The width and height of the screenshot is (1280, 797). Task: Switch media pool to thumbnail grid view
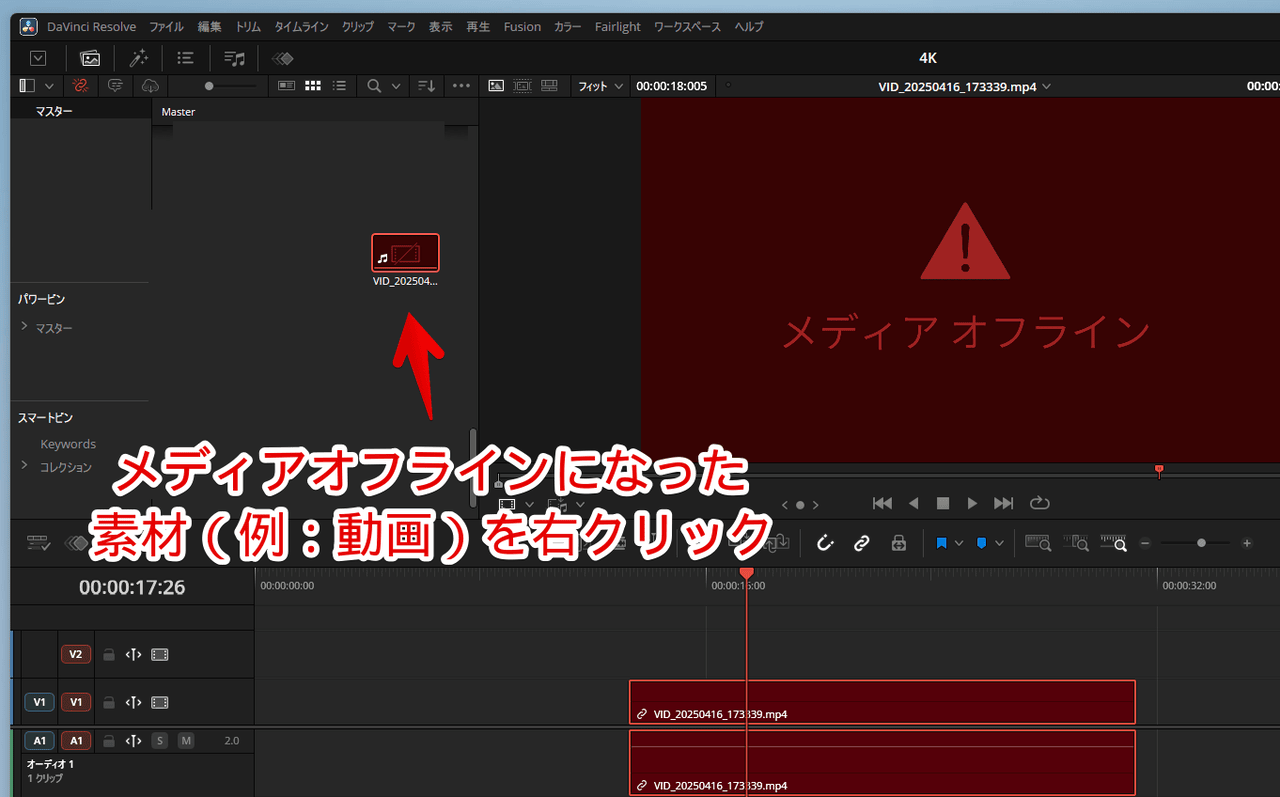pos(313,86)
